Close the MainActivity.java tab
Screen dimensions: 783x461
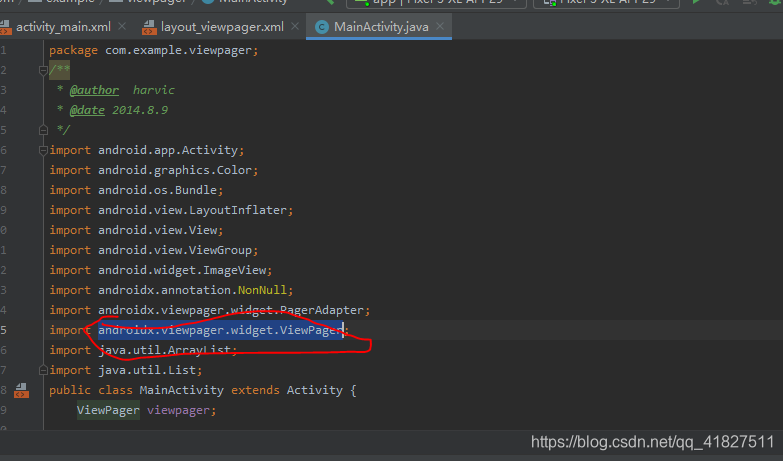[x=440, y=26]
